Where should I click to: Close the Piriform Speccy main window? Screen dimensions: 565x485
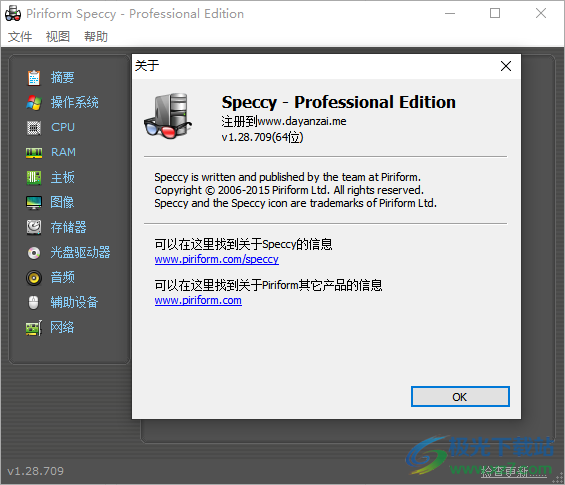click(x=540, y=14)
